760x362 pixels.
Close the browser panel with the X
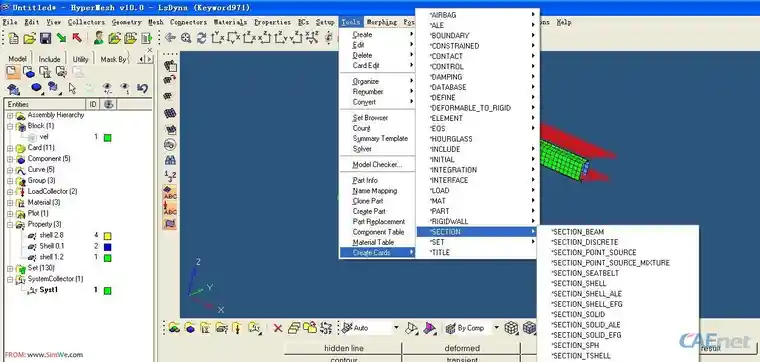(x=149, y=49)
